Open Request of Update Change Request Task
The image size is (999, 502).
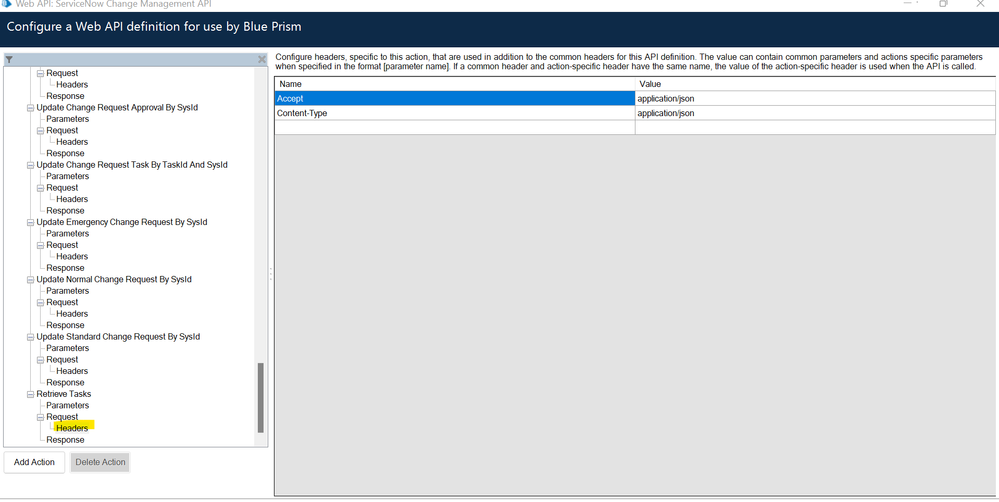tap(62, 188)
